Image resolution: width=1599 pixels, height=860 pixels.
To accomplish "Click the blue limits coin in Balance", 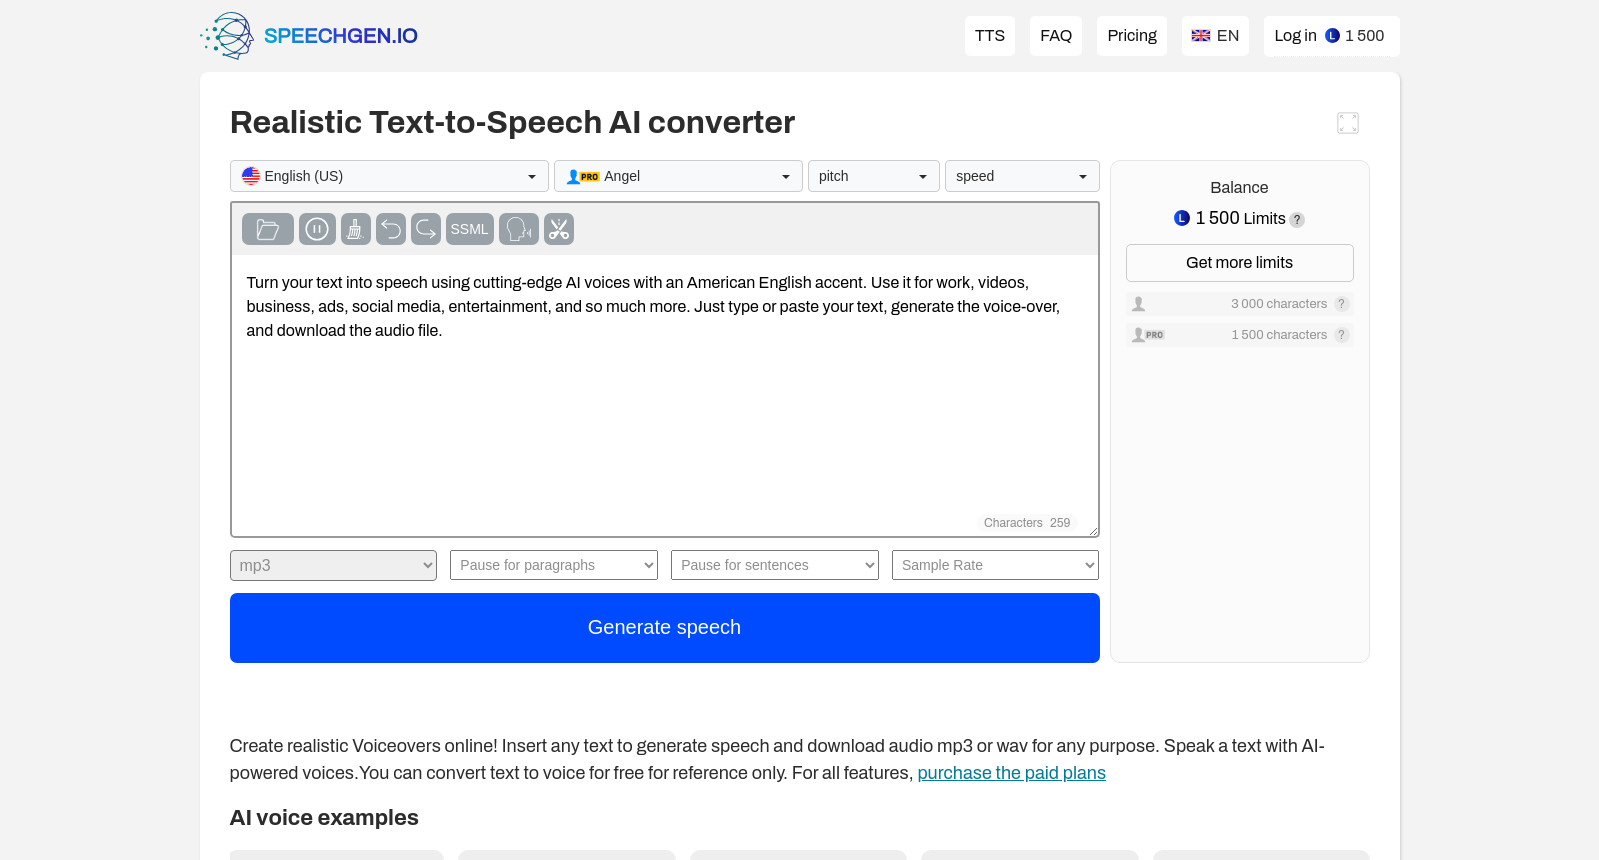I will click(x=1182, y=218).
